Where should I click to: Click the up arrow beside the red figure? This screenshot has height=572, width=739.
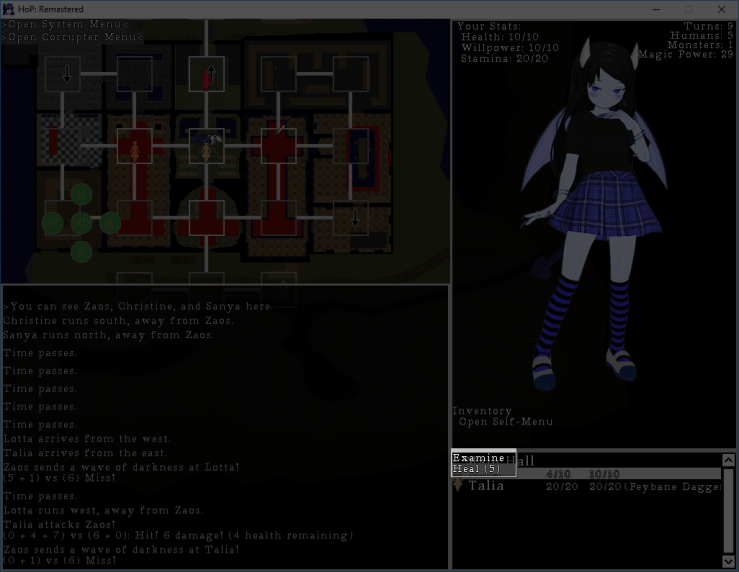[x=212, y=74]
